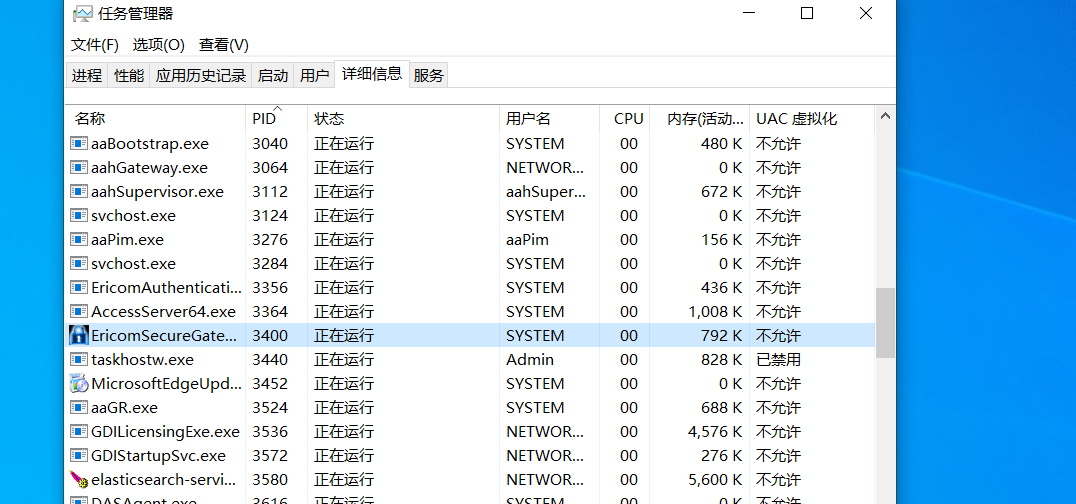Click the taskhostw.exe process icon
The width and height of the screenshot is (1076, 504).
point(79,360)
